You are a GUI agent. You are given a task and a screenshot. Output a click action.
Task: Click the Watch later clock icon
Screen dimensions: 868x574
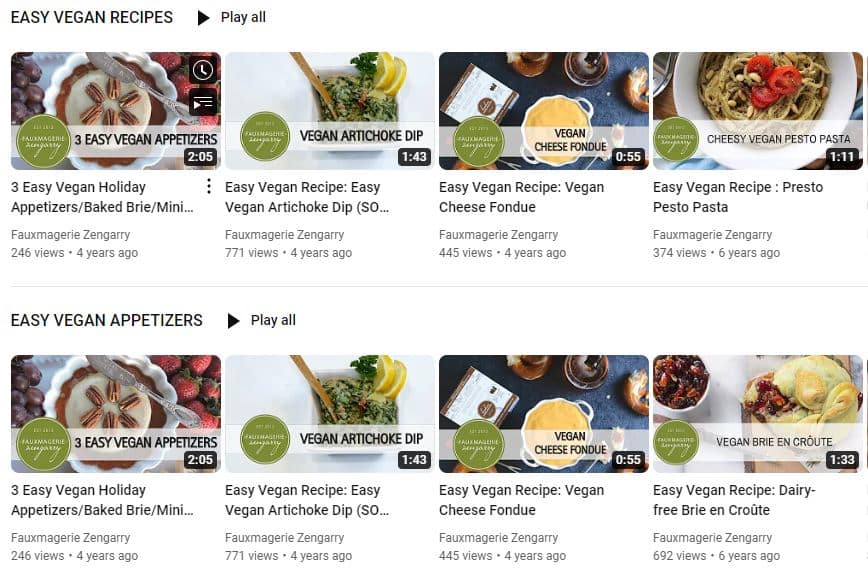pyautogui.click(x=203, y=70)
